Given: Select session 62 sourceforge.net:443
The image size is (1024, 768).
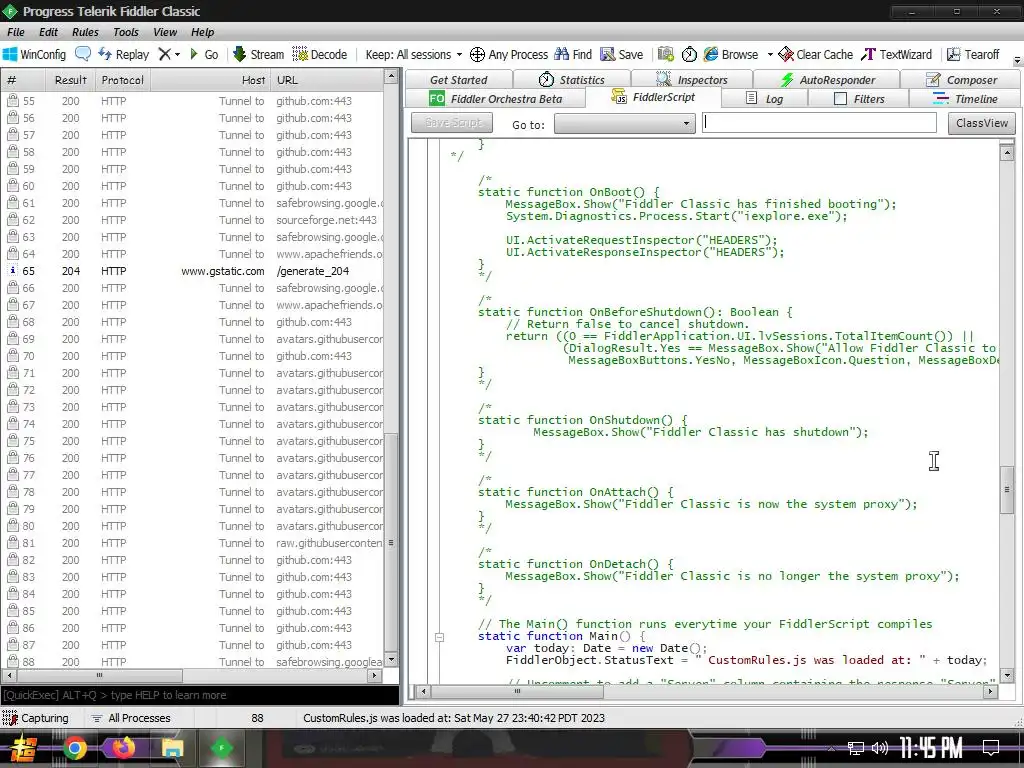Looking at the screenshot, I should click(194, 220).
